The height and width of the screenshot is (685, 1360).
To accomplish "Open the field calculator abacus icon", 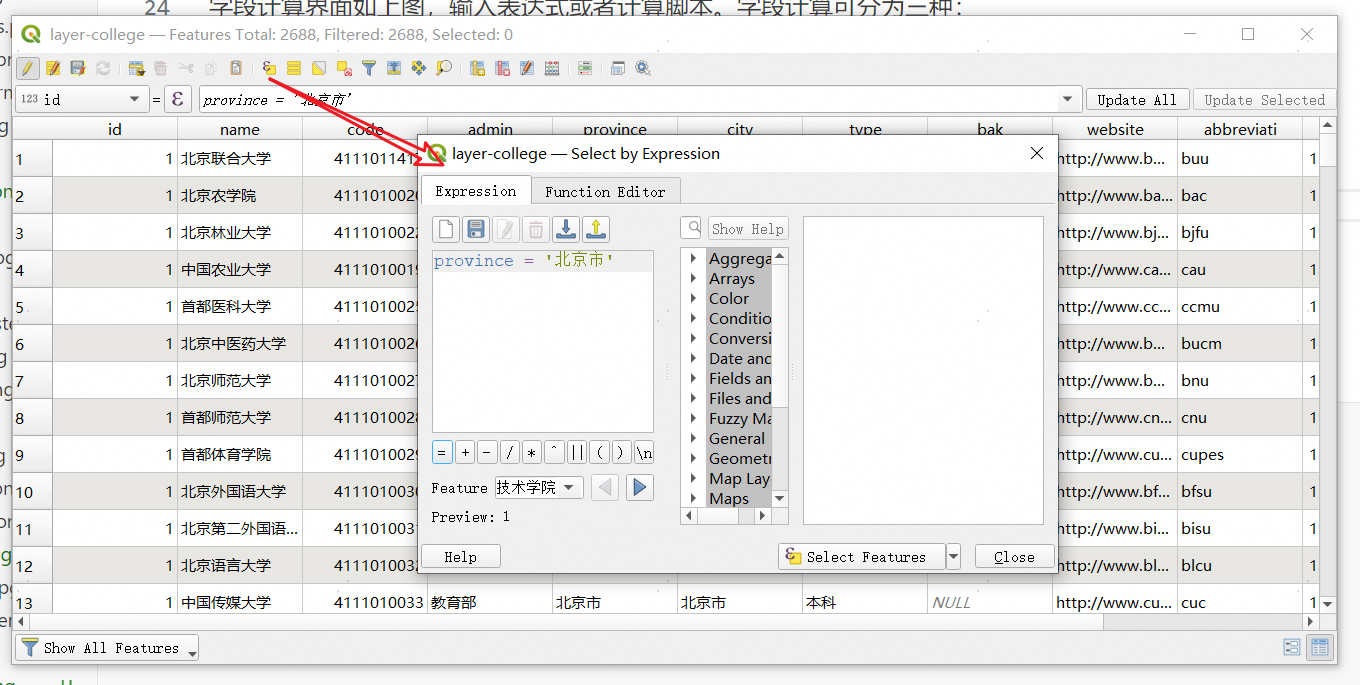I will tap(551, 68).
